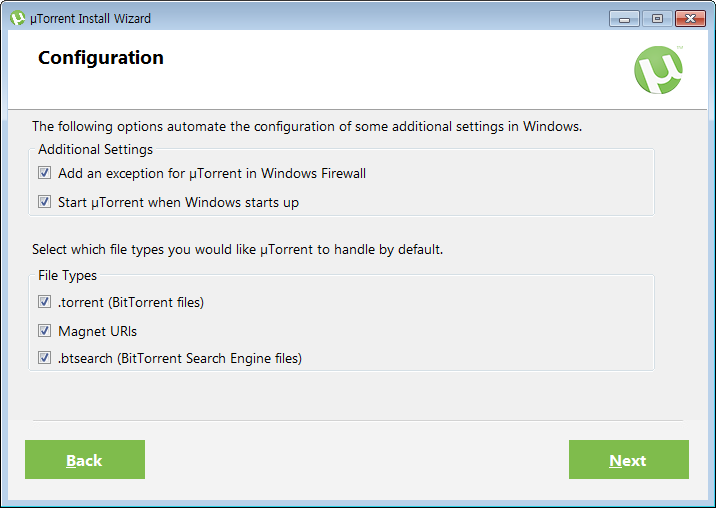Click the 'File Types' group heading
This screenshot has height=508, width=716.
68,275
